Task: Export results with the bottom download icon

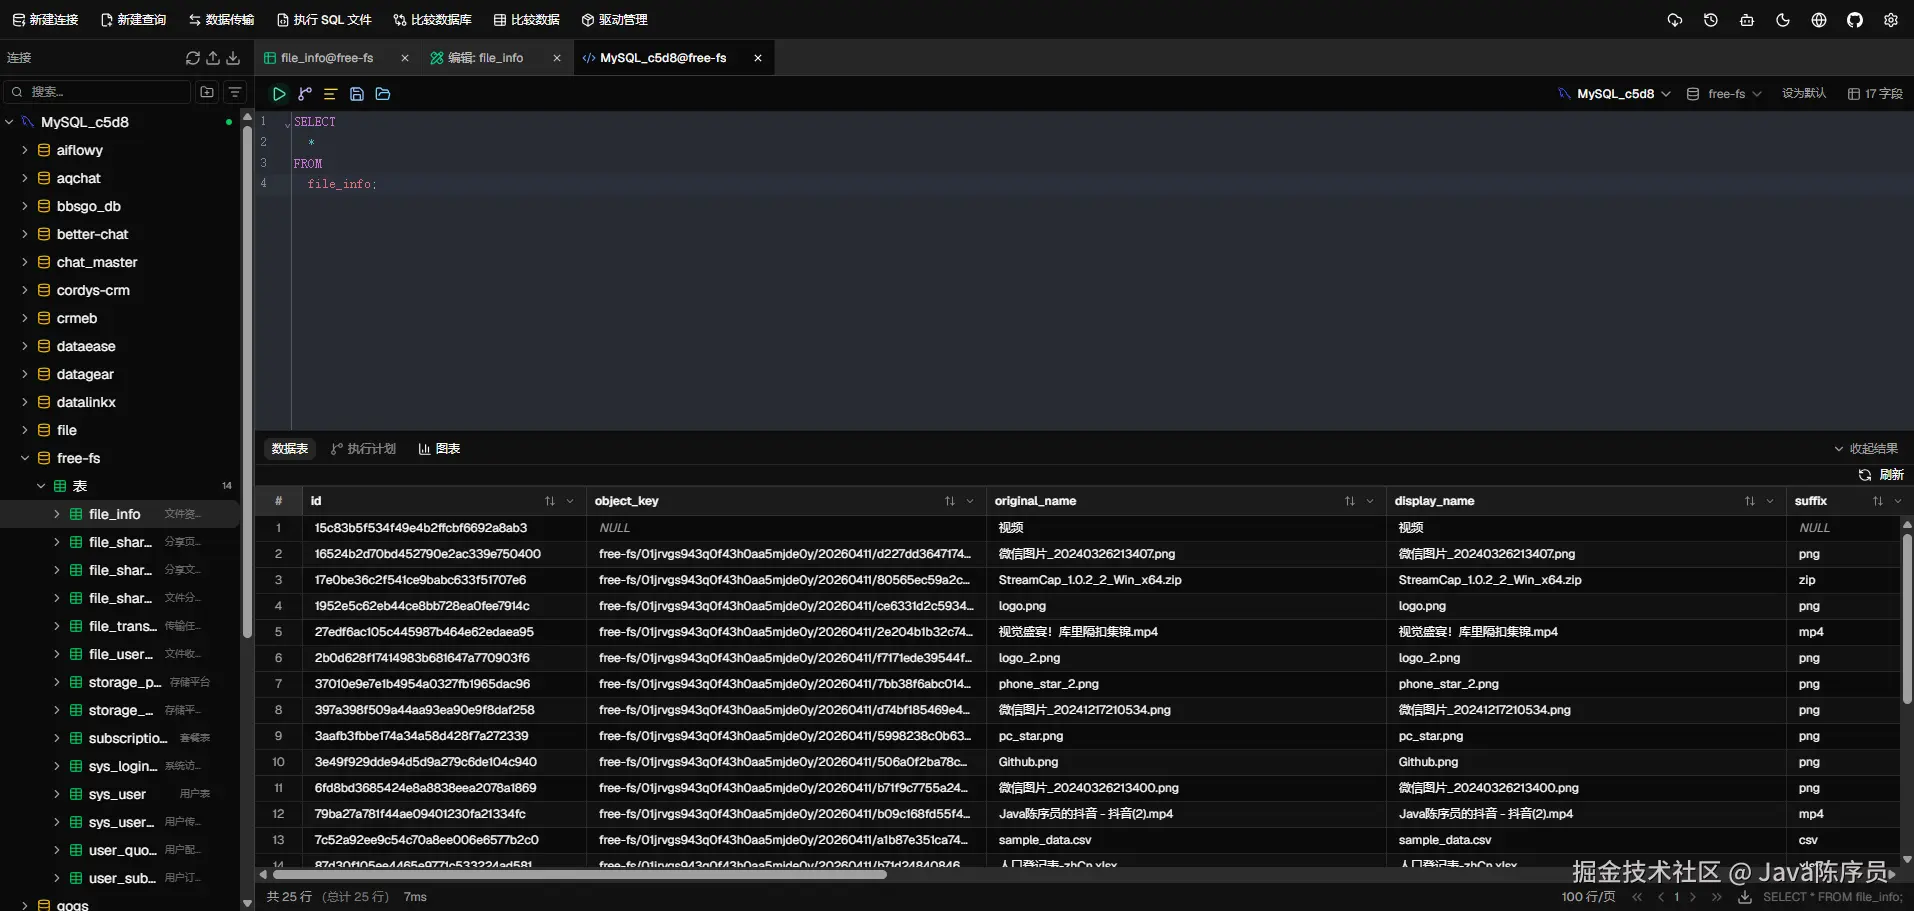Action: tap(1745, 897)
